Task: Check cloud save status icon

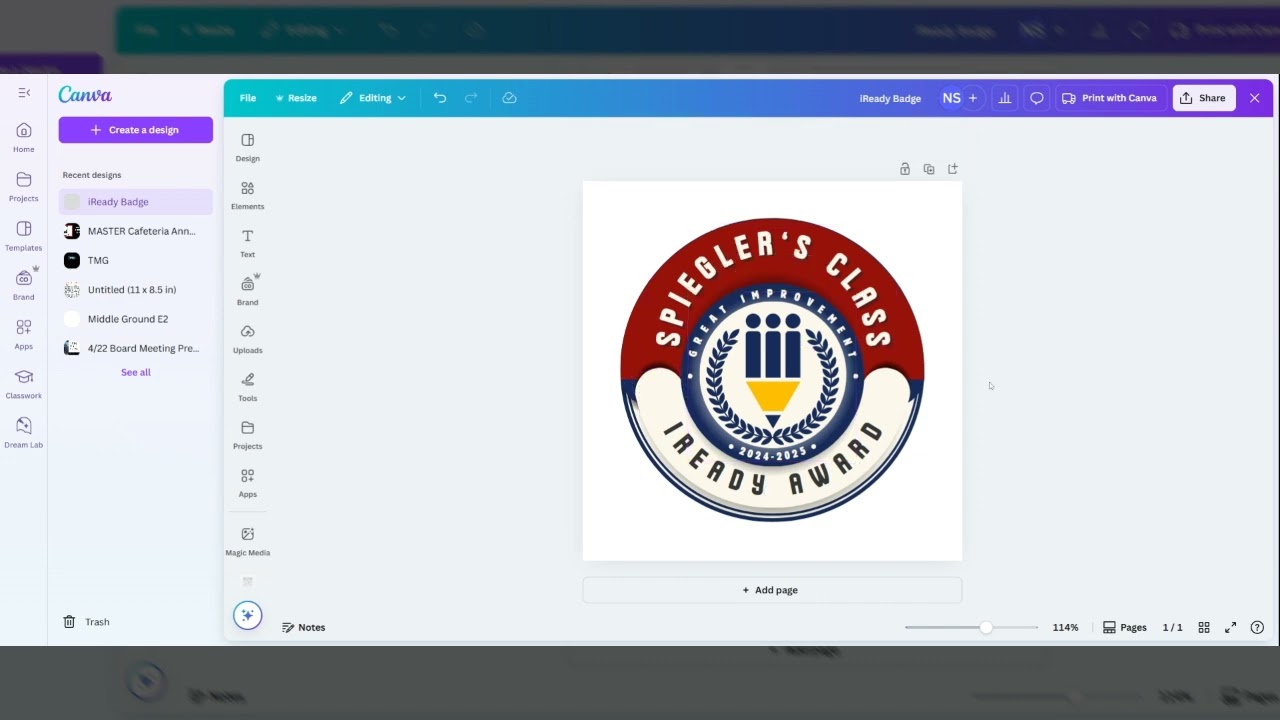Action: tap(509, 98)
